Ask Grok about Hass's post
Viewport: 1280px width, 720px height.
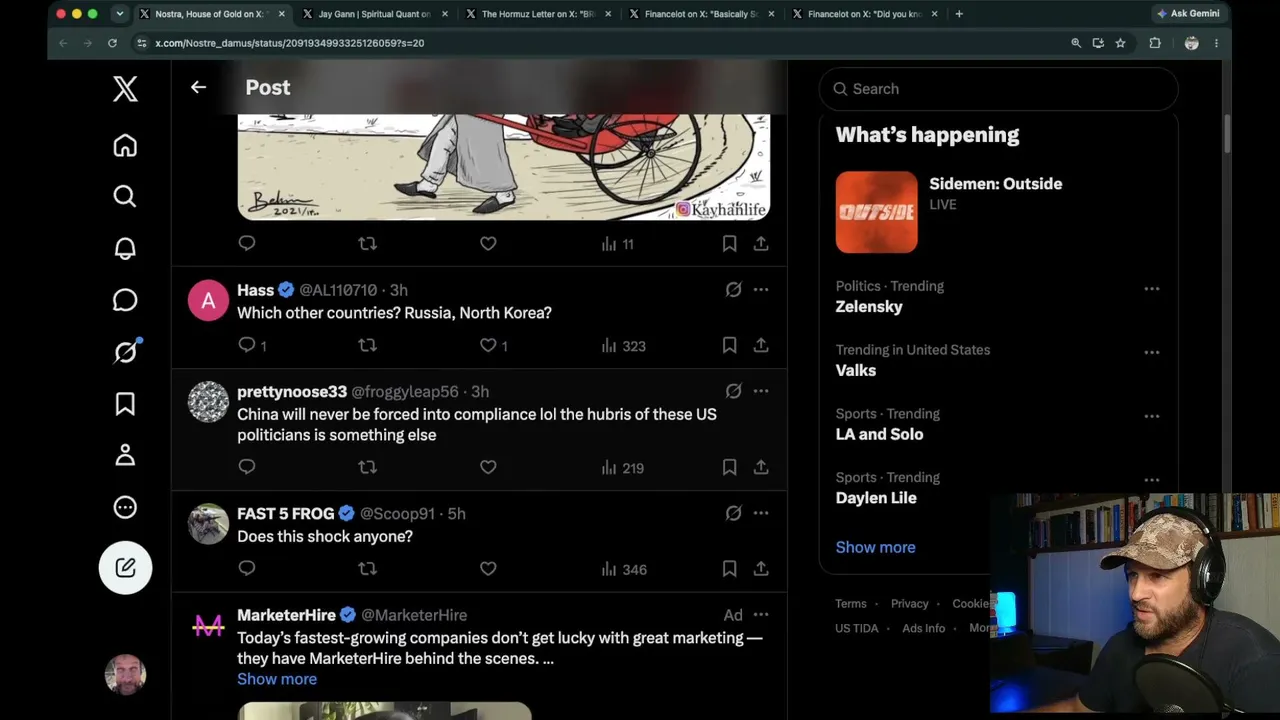(x=733, y=290)
